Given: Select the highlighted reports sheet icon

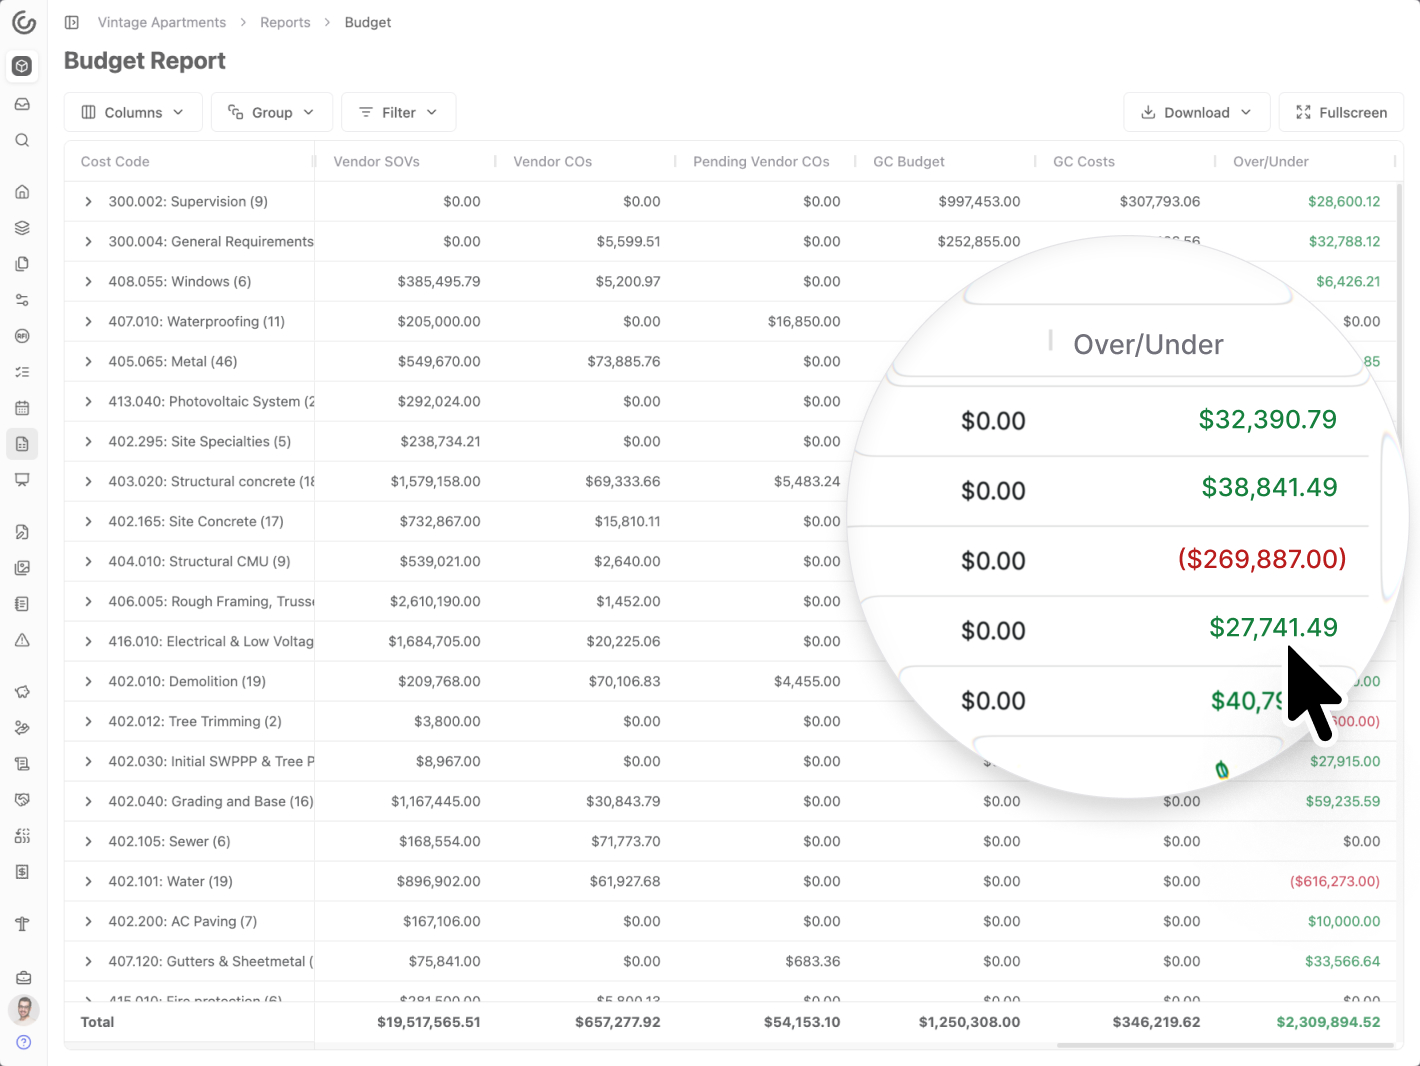Looking at the screenshot, I should tap(22, 444).
